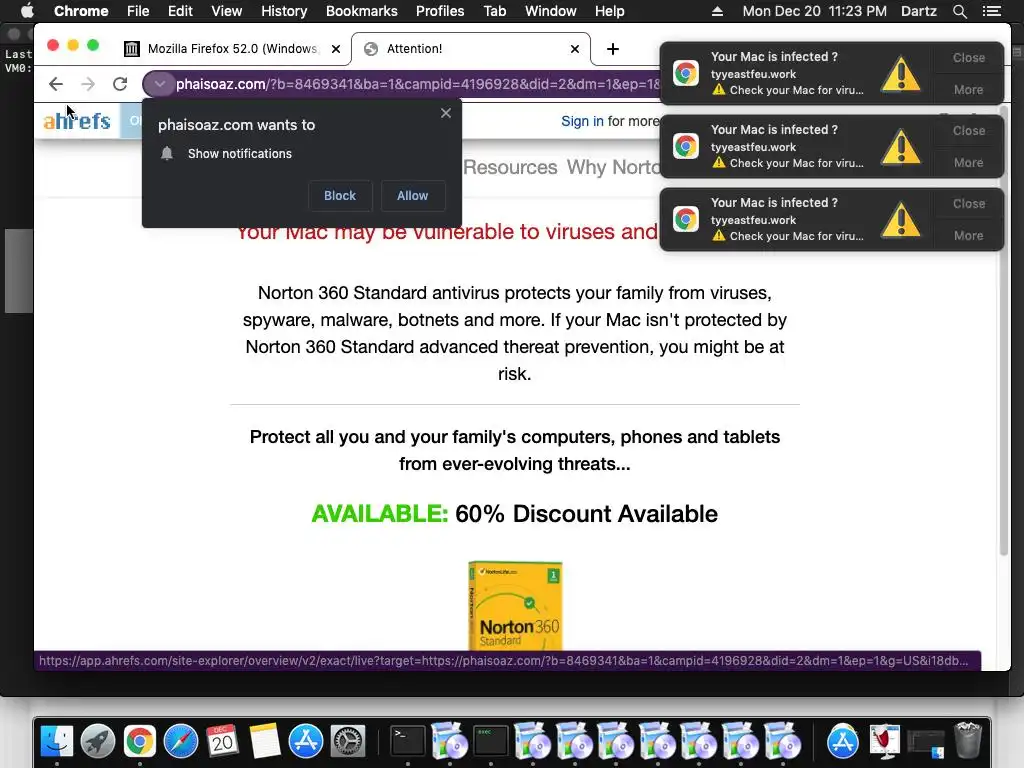
Task: Expand the site info chevron in address bar
Action: [159, 84]
